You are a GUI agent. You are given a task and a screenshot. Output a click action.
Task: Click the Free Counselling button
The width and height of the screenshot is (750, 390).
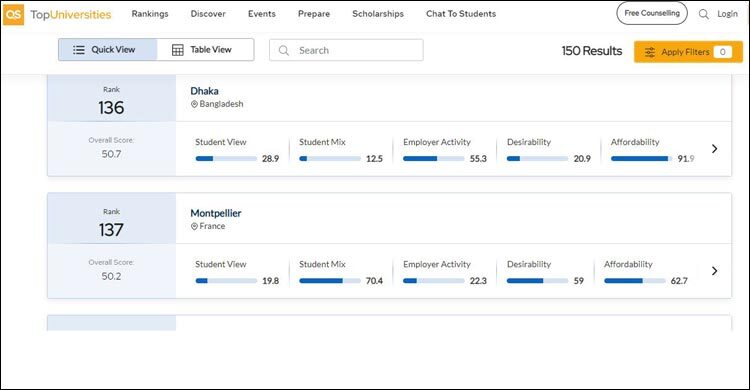[x=651, y=13]
